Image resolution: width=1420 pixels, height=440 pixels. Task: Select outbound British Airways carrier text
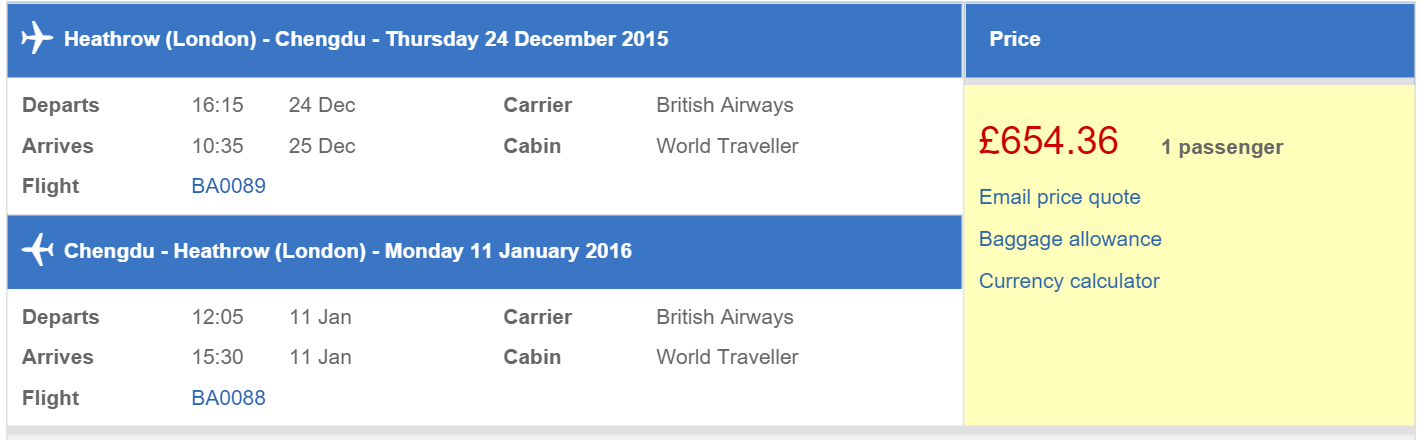(725, 105)
